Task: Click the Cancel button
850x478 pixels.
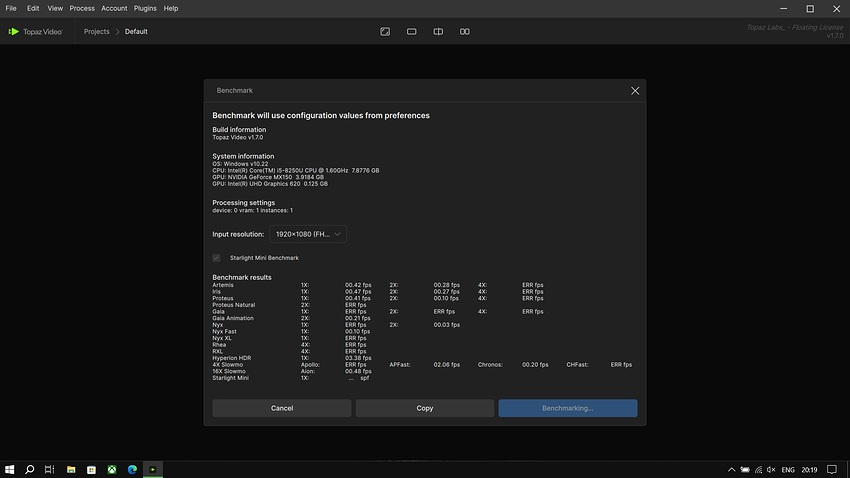Action: (x=282, y=408)
